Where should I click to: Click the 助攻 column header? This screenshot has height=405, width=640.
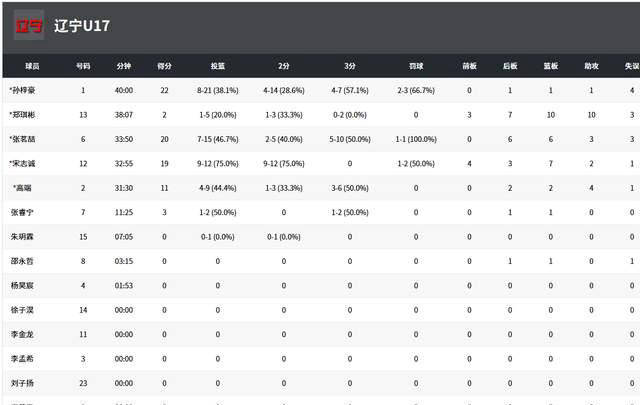coord(591,66)
